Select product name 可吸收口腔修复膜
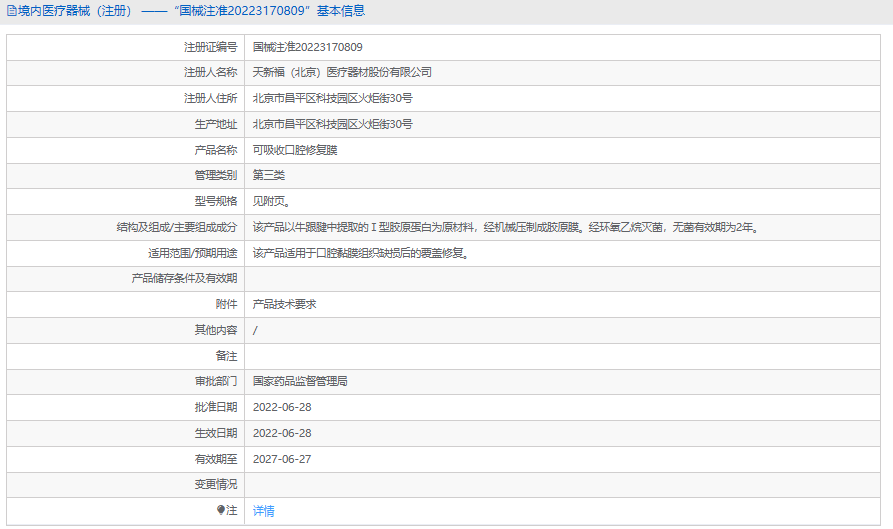The width and height of the screenshot is (893, 529). coord(295,150)
